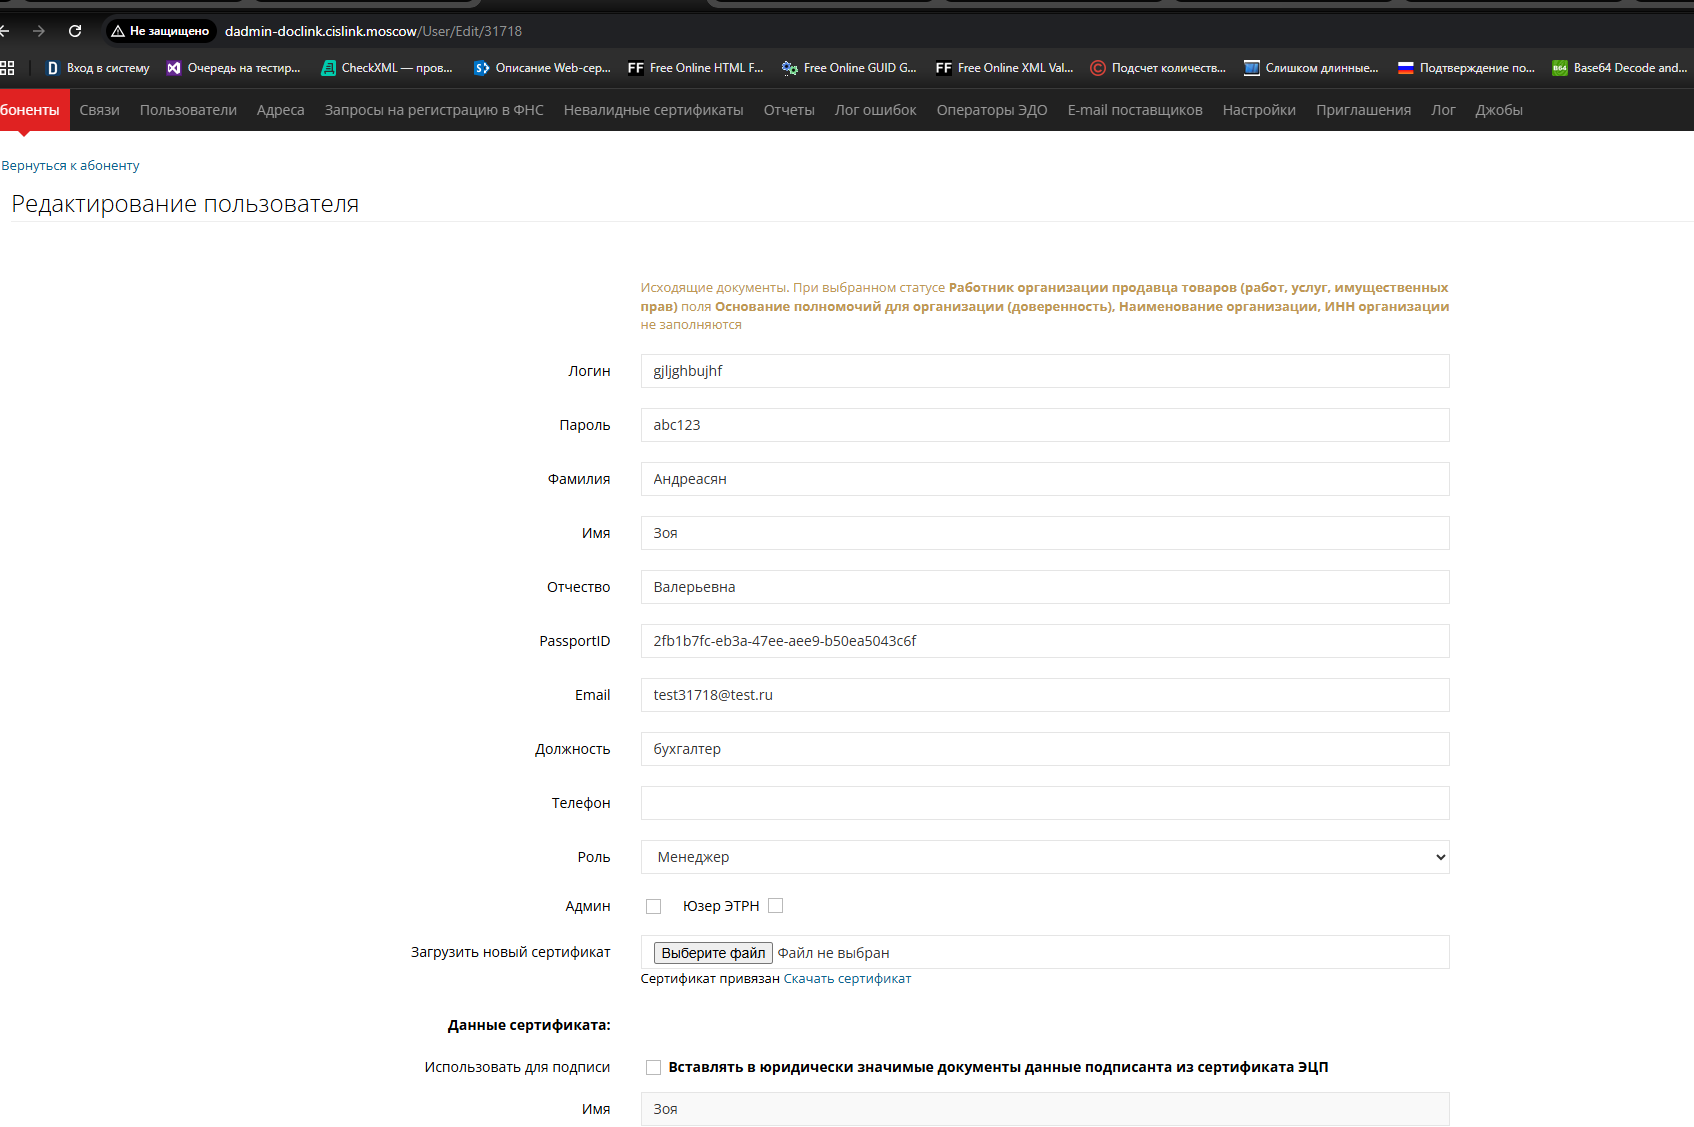Focus the Фамилия input field
Screen dimensions: 1694x1127
tap(1045, 479)
